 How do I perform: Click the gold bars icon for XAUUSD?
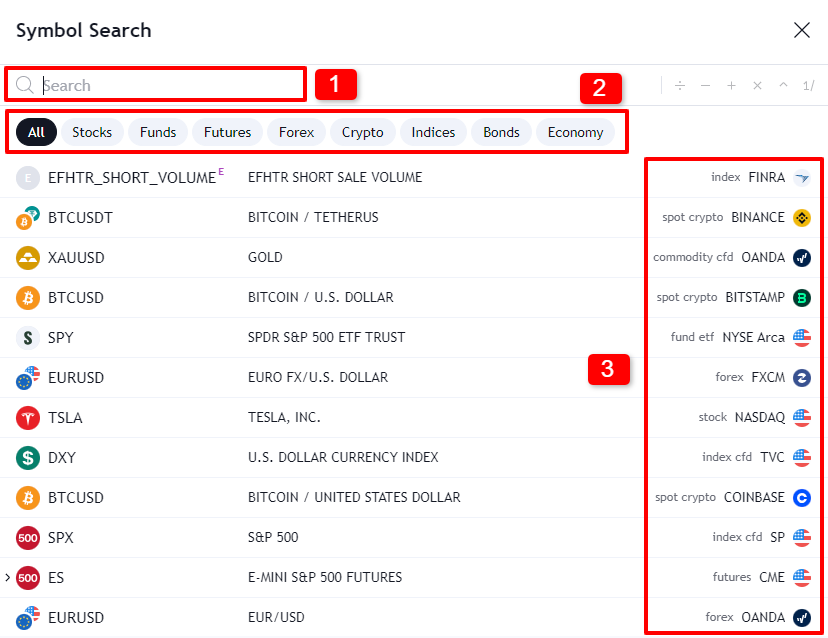pos(28,257)
